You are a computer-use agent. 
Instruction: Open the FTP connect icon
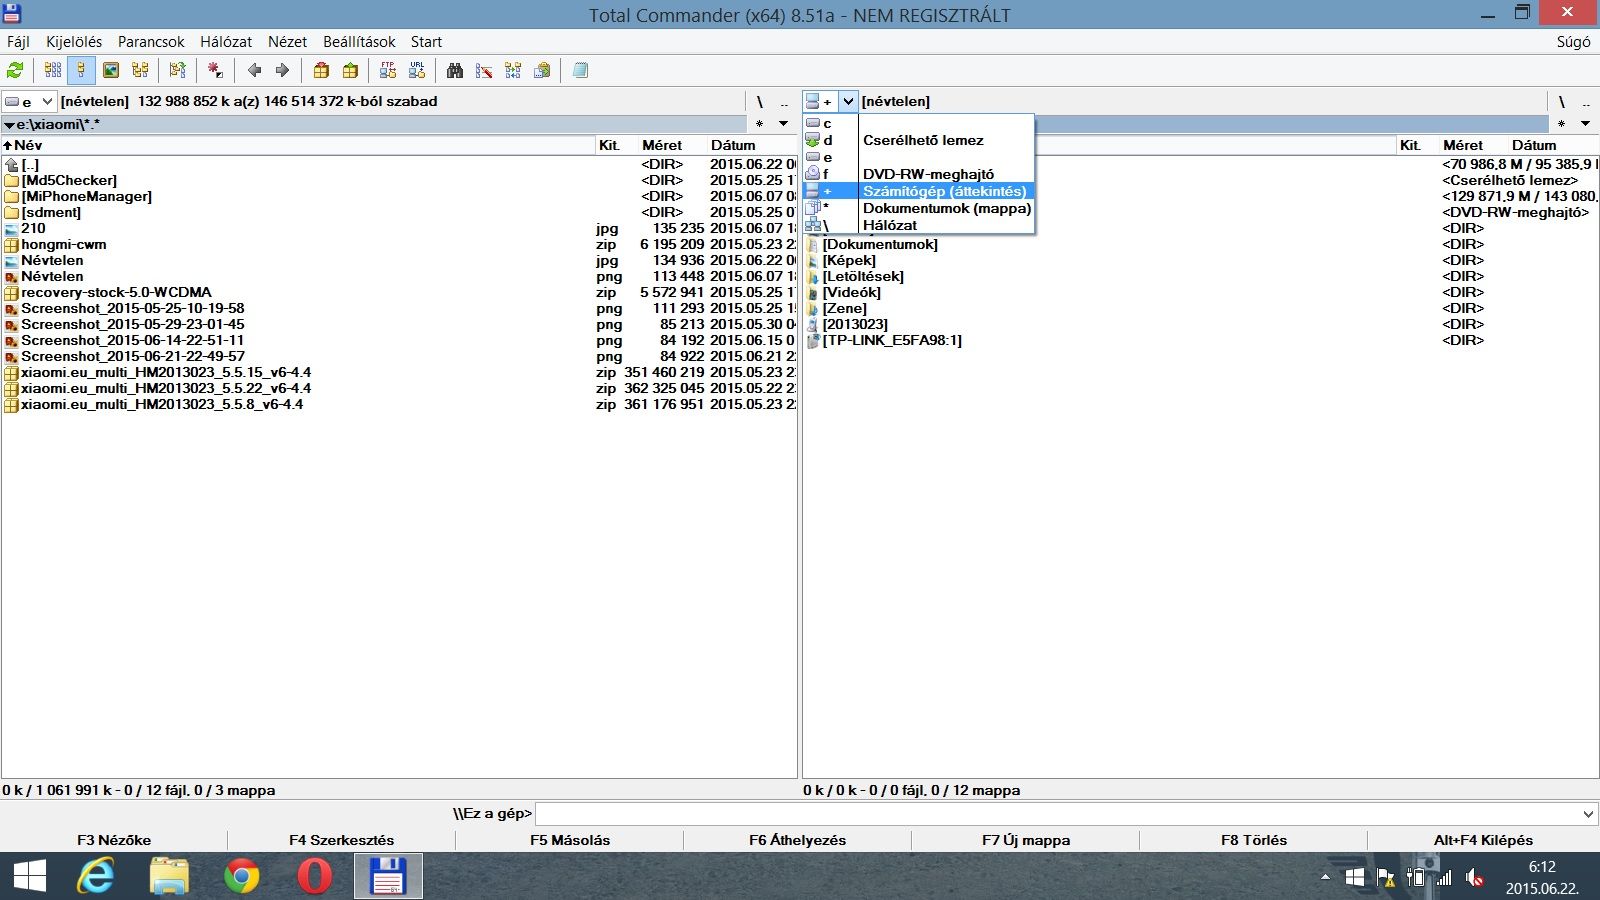tap(388, 70)
